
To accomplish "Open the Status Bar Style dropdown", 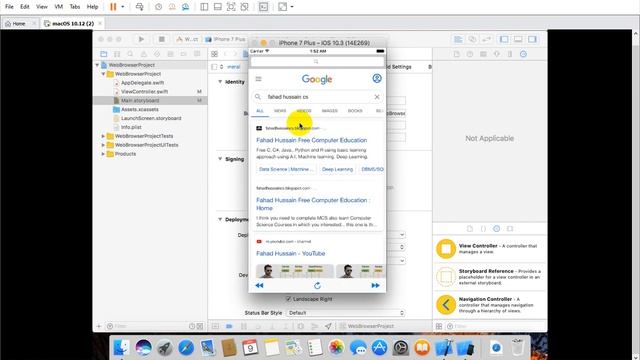I will coord(346,313).
